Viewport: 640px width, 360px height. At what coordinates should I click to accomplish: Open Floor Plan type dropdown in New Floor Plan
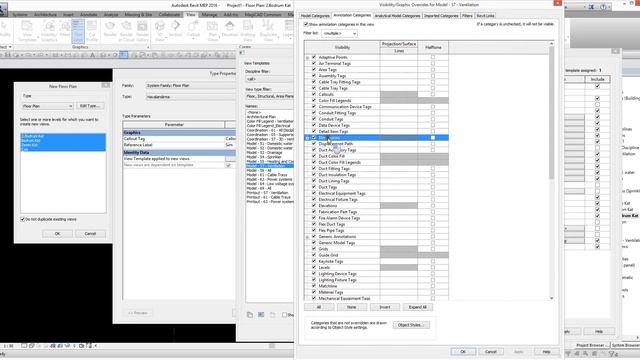point(47,106)
